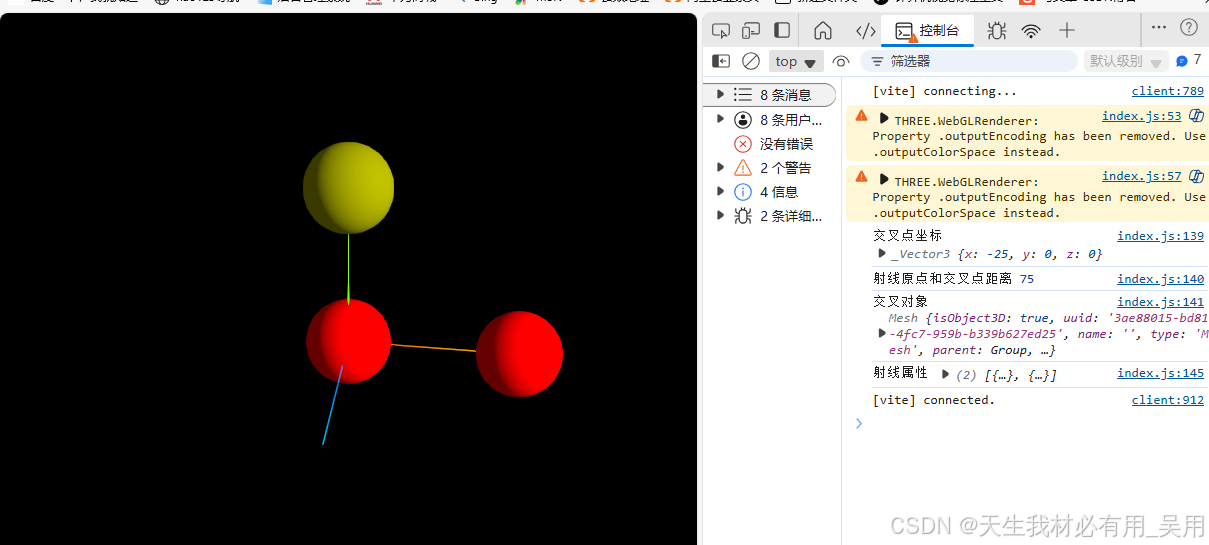Create a live expression with eye icon
The image size is (1209, 545).
(841, 61)
